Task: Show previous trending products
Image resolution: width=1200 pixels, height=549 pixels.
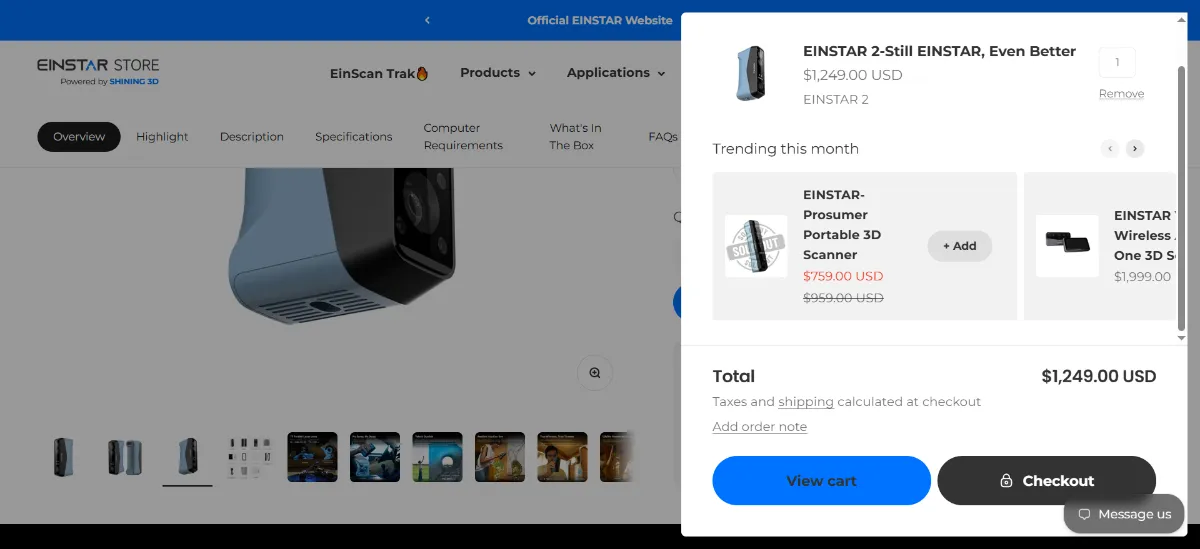Action: pos(1109,149)
